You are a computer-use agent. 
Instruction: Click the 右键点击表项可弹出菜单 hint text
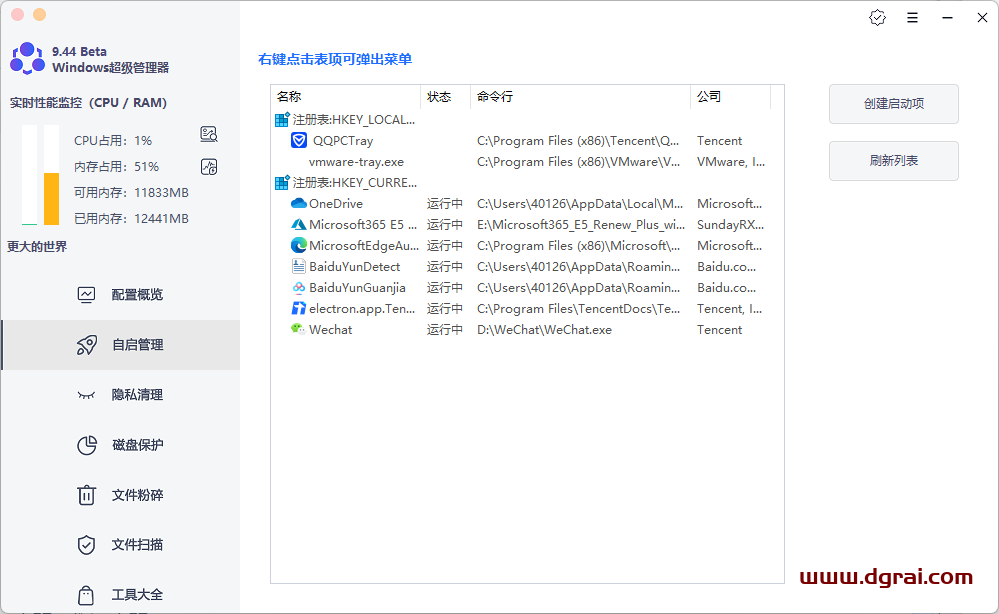[334, 59]
